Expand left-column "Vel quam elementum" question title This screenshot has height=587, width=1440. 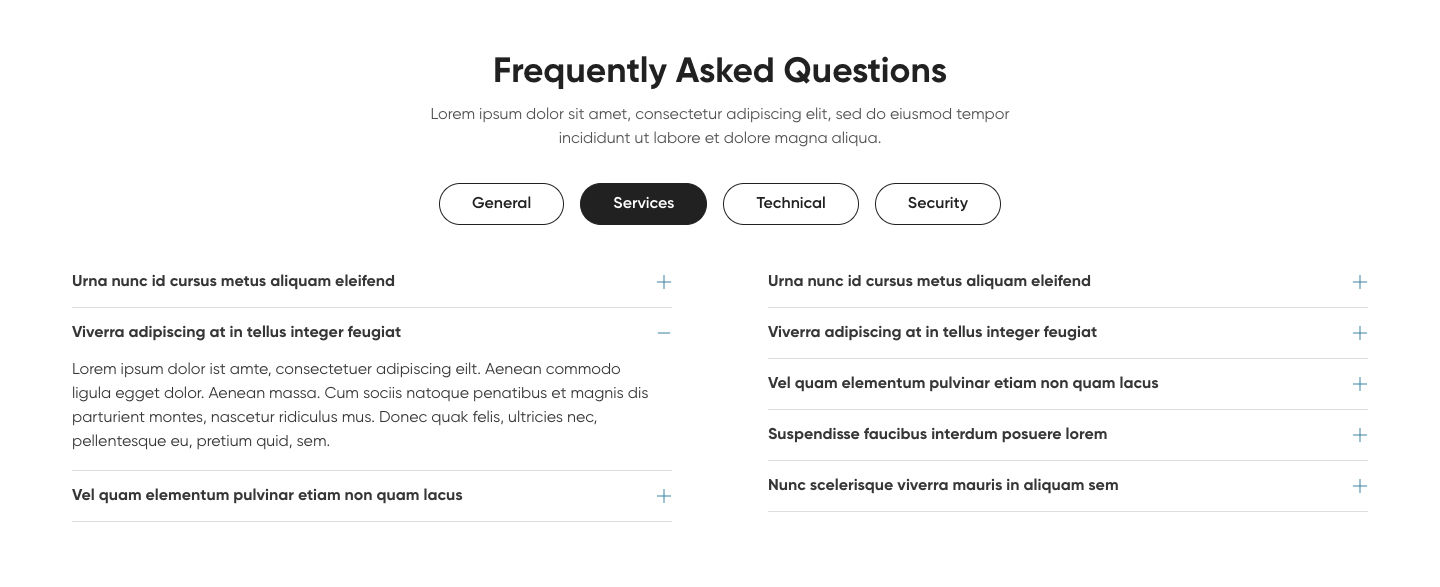(267, 496)
